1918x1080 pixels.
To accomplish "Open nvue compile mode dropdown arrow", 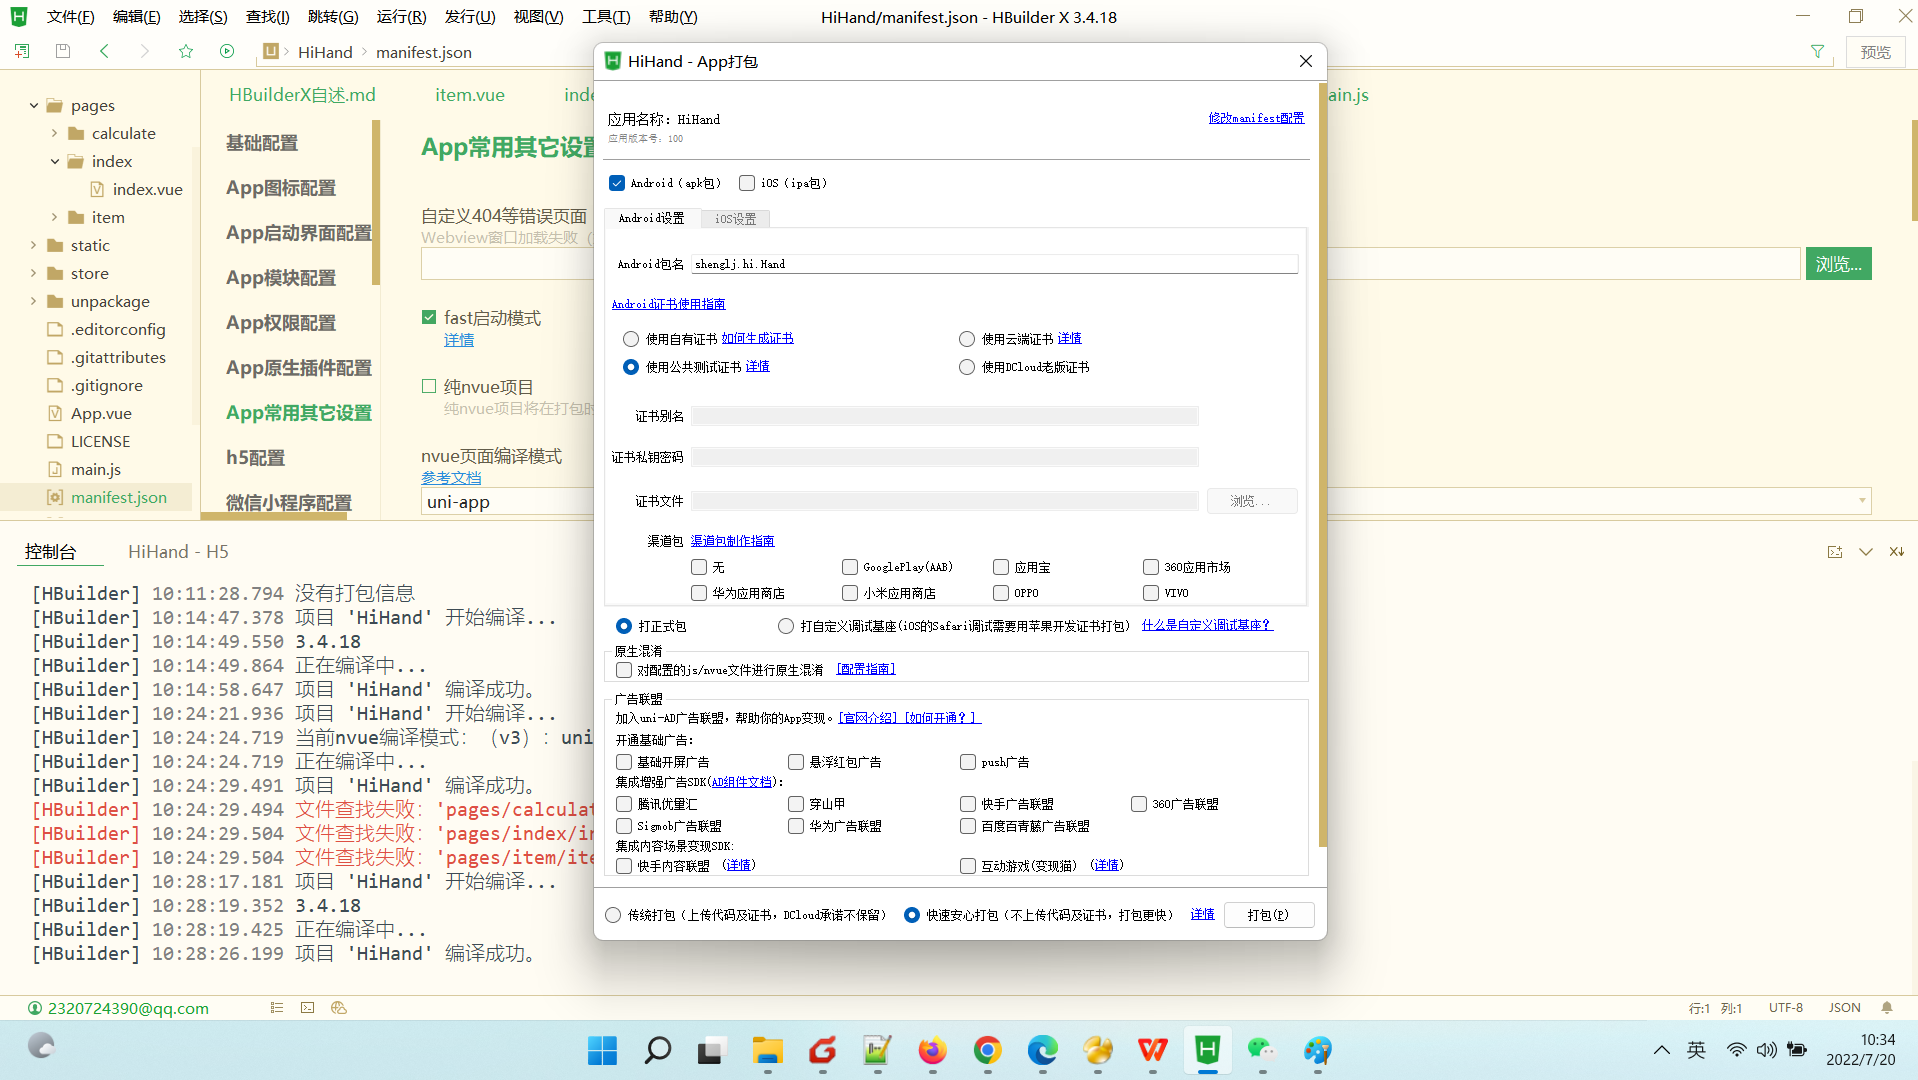I will tap(1862, 501).
